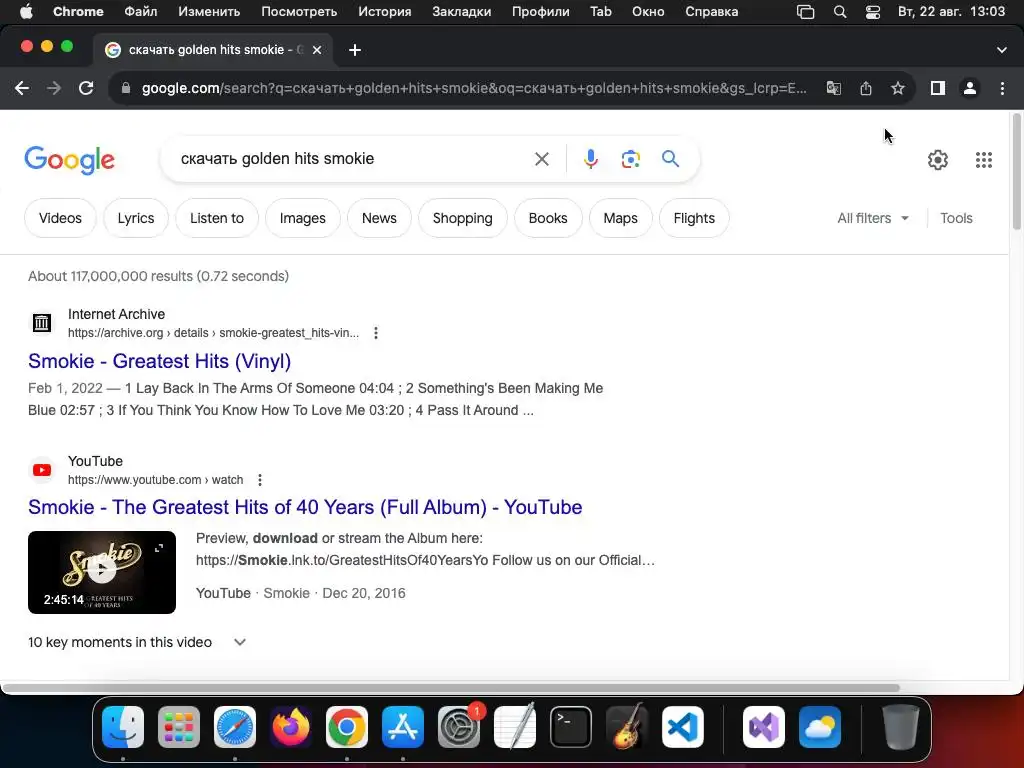This screenshot has width=1024, height=768.
Task: Open the App Store from Dock
Action: point(403,727)
